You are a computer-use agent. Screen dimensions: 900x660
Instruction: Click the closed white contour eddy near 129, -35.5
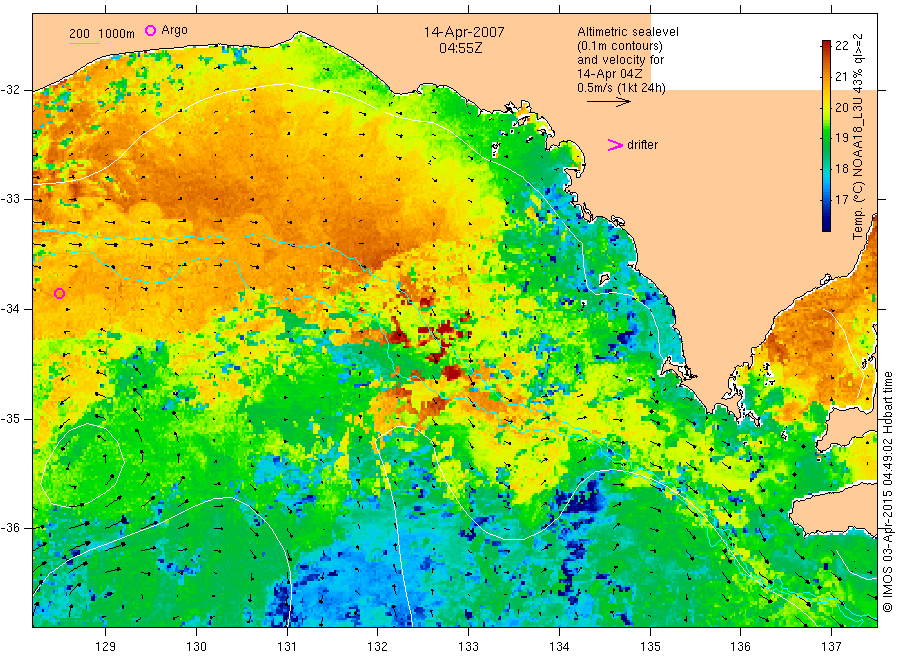(82, 465)
